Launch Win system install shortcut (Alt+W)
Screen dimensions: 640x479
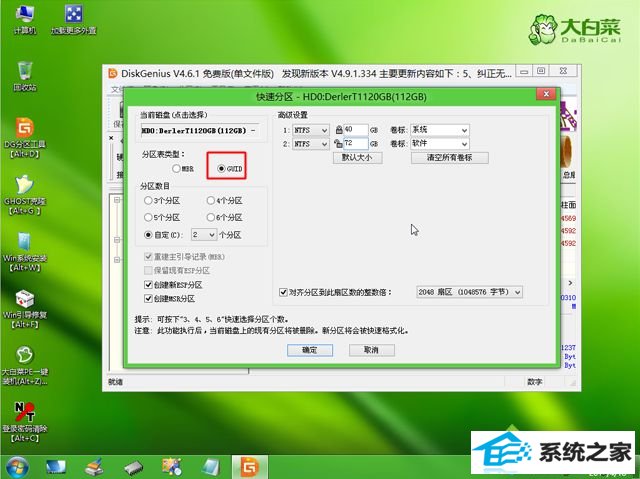25,251
